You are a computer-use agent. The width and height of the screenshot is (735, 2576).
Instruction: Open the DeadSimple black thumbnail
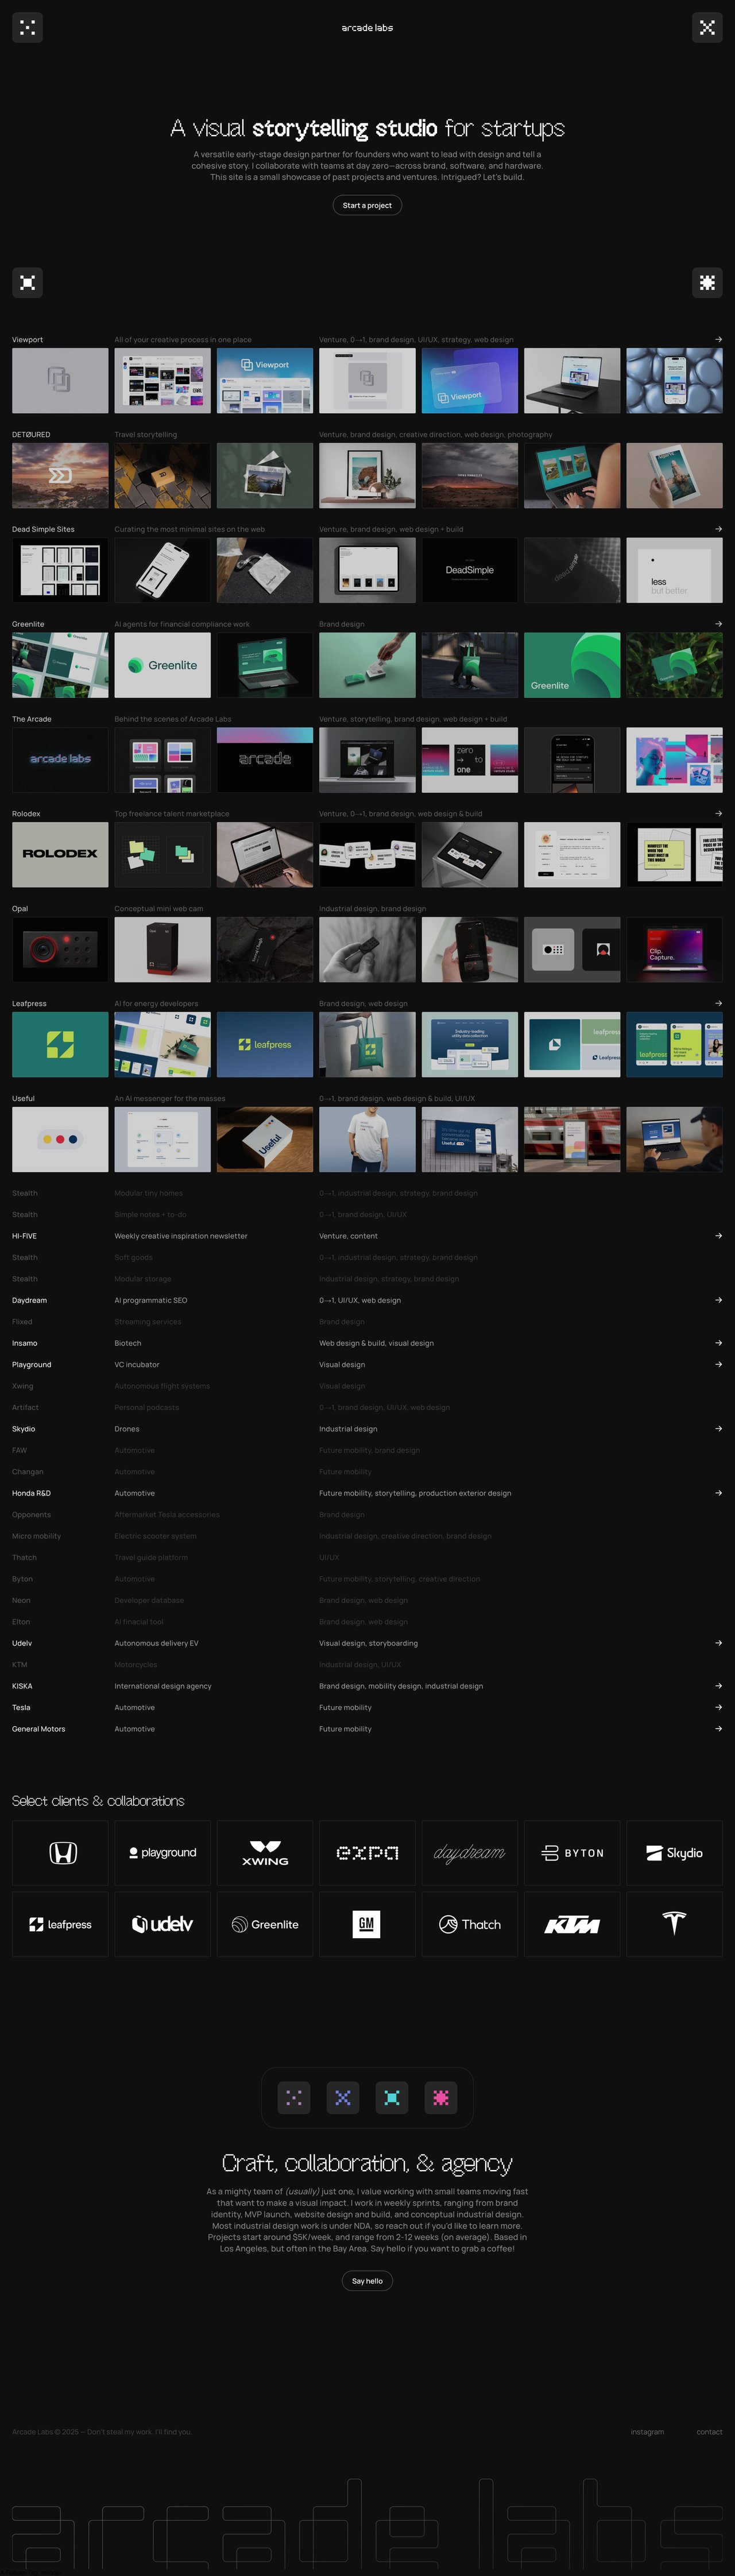tap(469, 570)
